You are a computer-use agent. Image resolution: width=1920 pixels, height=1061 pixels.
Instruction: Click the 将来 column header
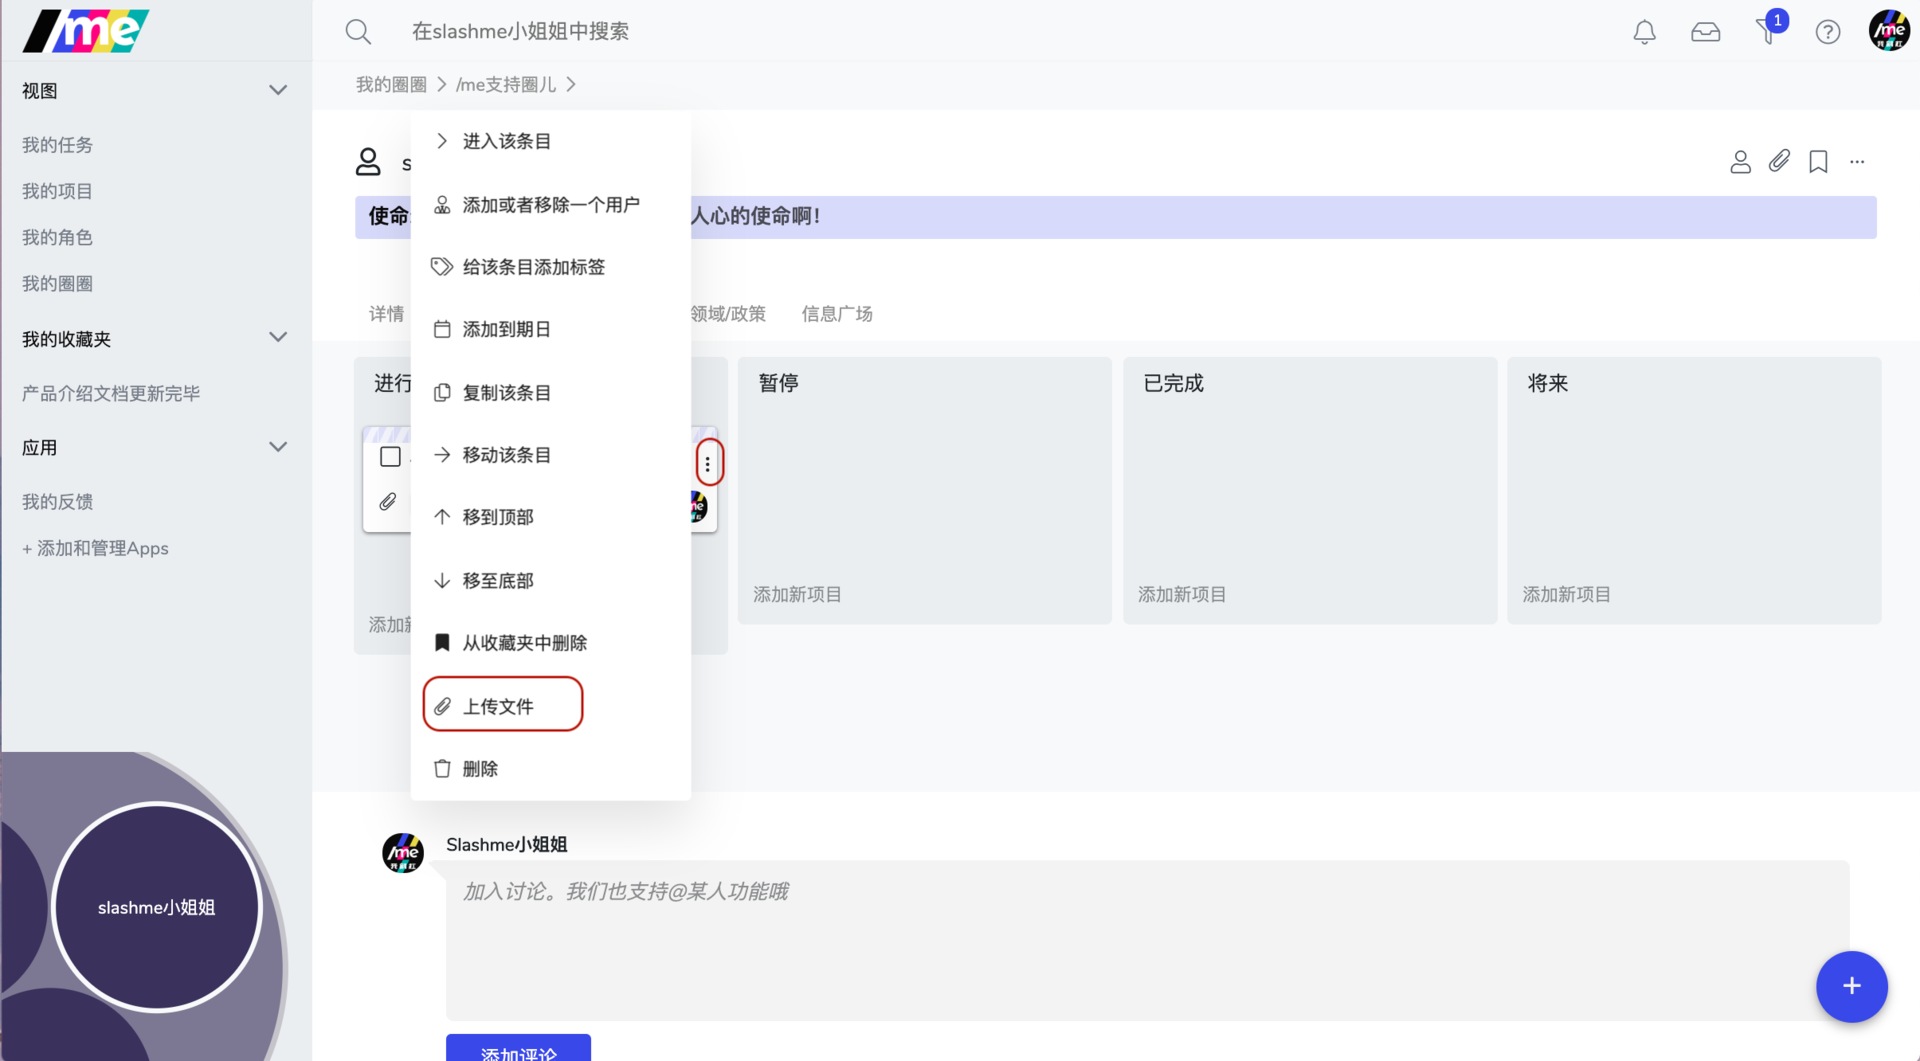[1547, 383]
